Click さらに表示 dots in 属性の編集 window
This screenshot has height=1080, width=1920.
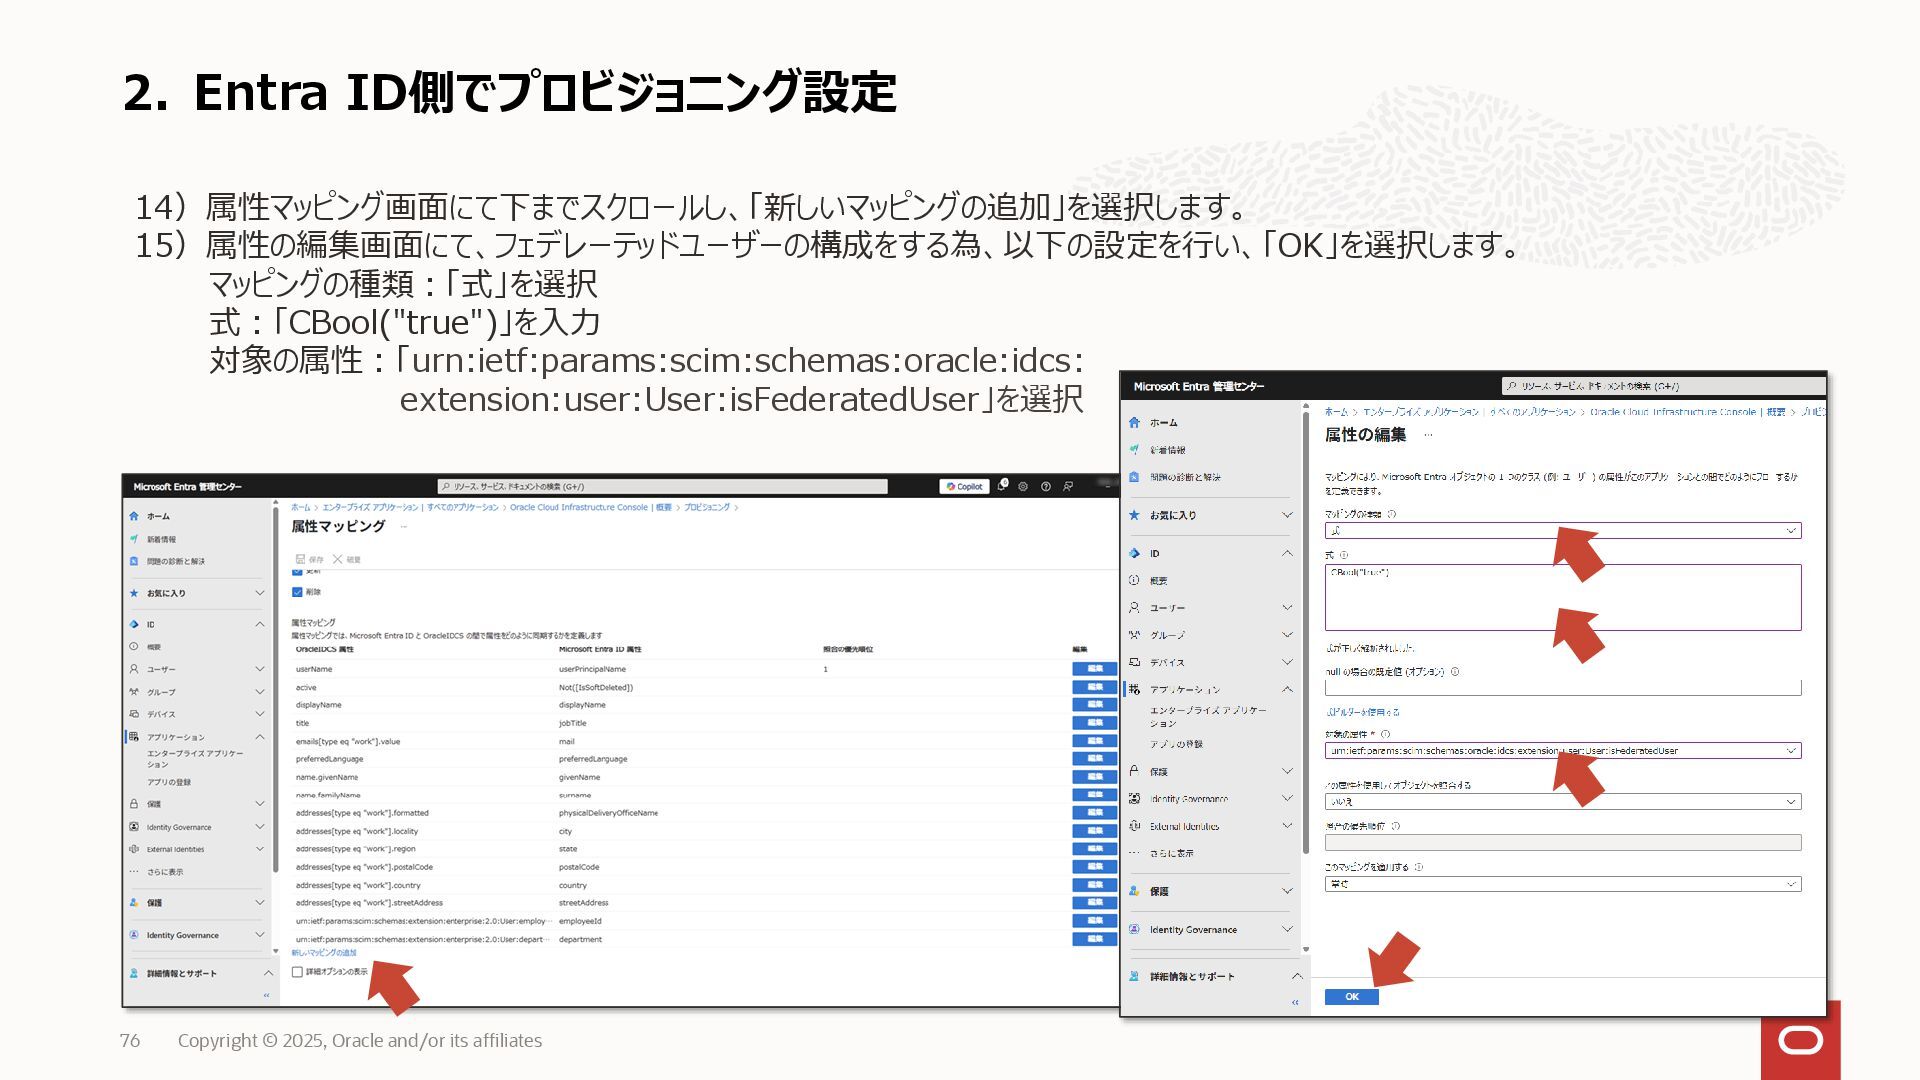(x=1134, y=853)
